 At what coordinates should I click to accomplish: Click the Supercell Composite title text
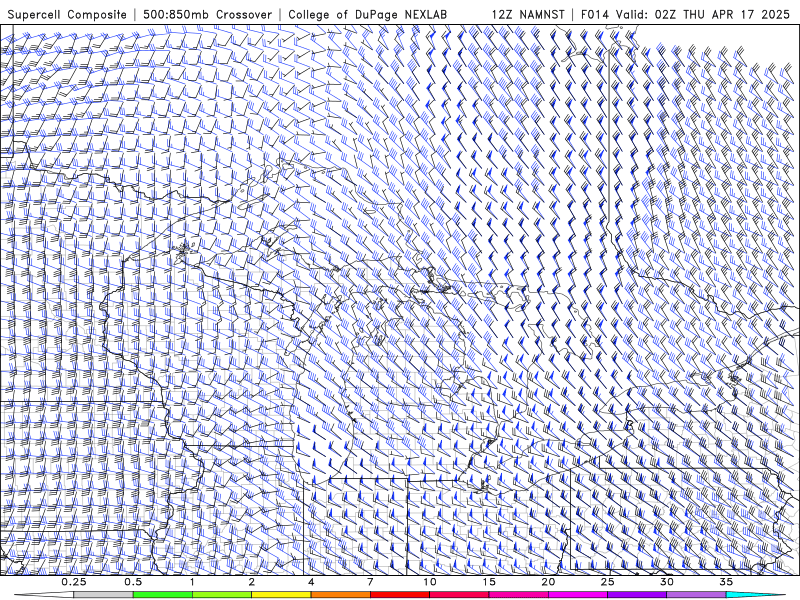click(67, 14)
